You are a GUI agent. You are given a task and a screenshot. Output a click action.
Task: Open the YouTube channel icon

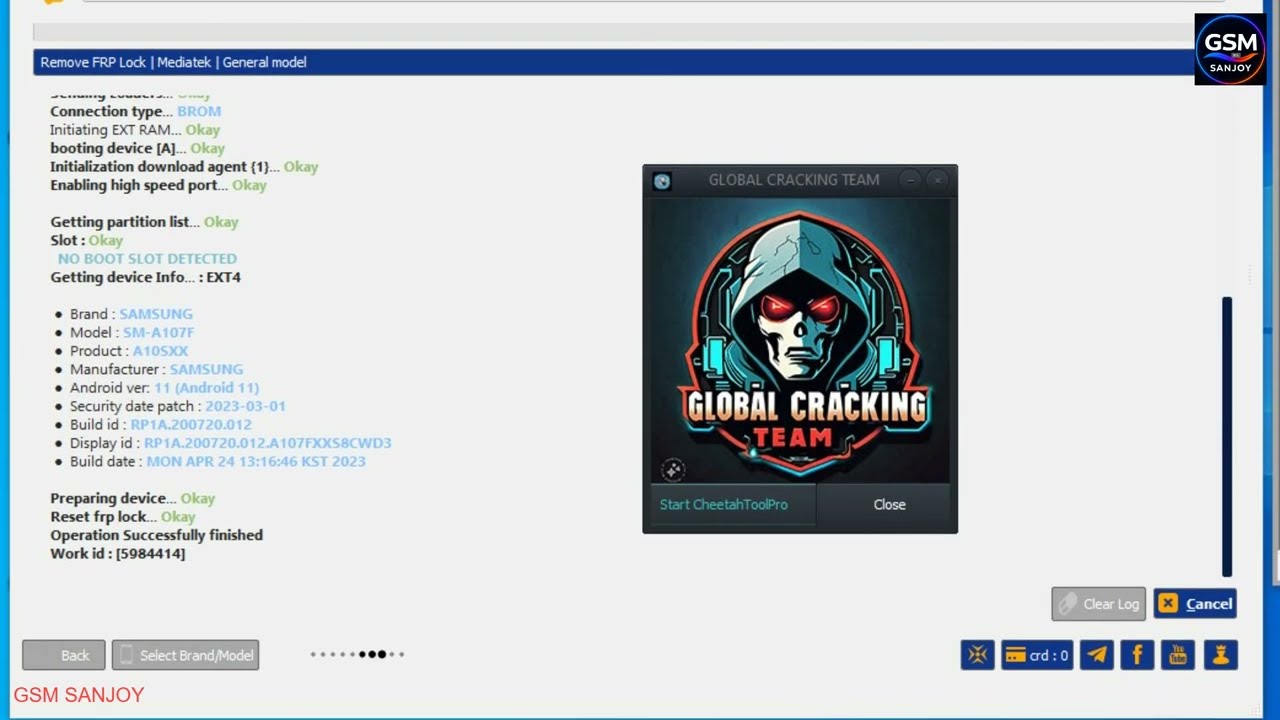click(1177, 655)
